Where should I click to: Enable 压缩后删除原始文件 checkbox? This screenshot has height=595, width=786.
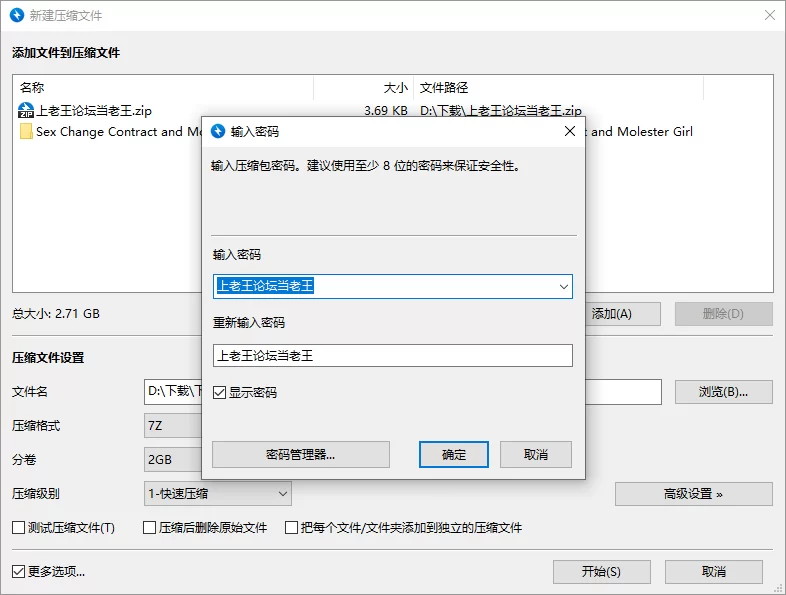tap(149, 527)
